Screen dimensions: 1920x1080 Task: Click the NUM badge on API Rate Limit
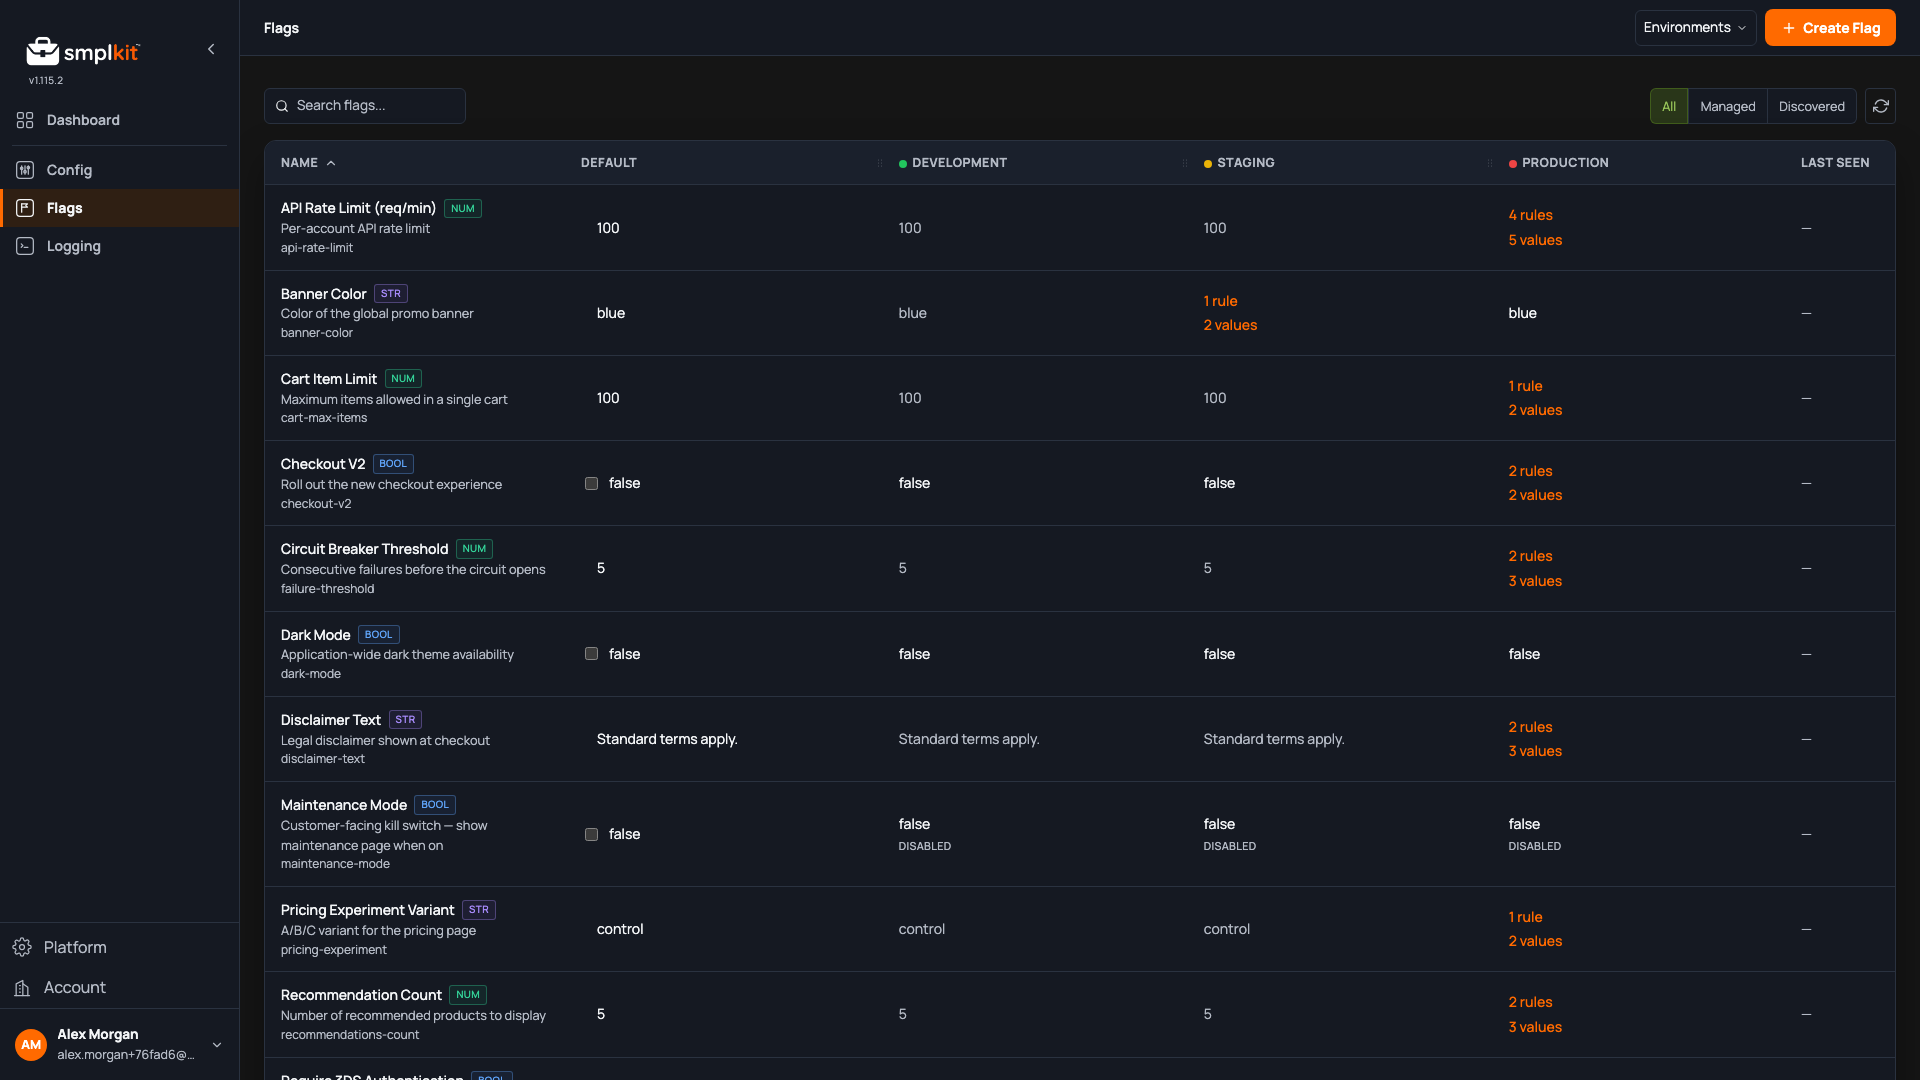point(462,209)
